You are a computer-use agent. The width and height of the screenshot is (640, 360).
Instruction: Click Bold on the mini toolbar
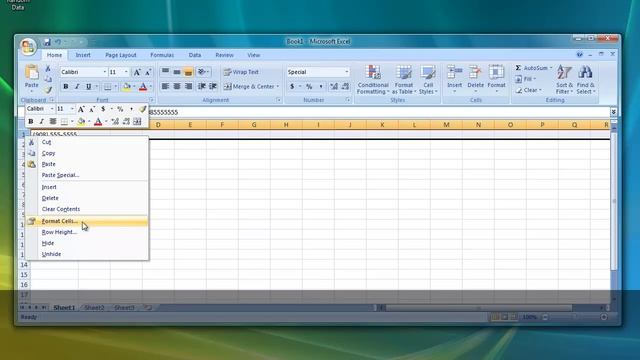click(x=31, y=122)
